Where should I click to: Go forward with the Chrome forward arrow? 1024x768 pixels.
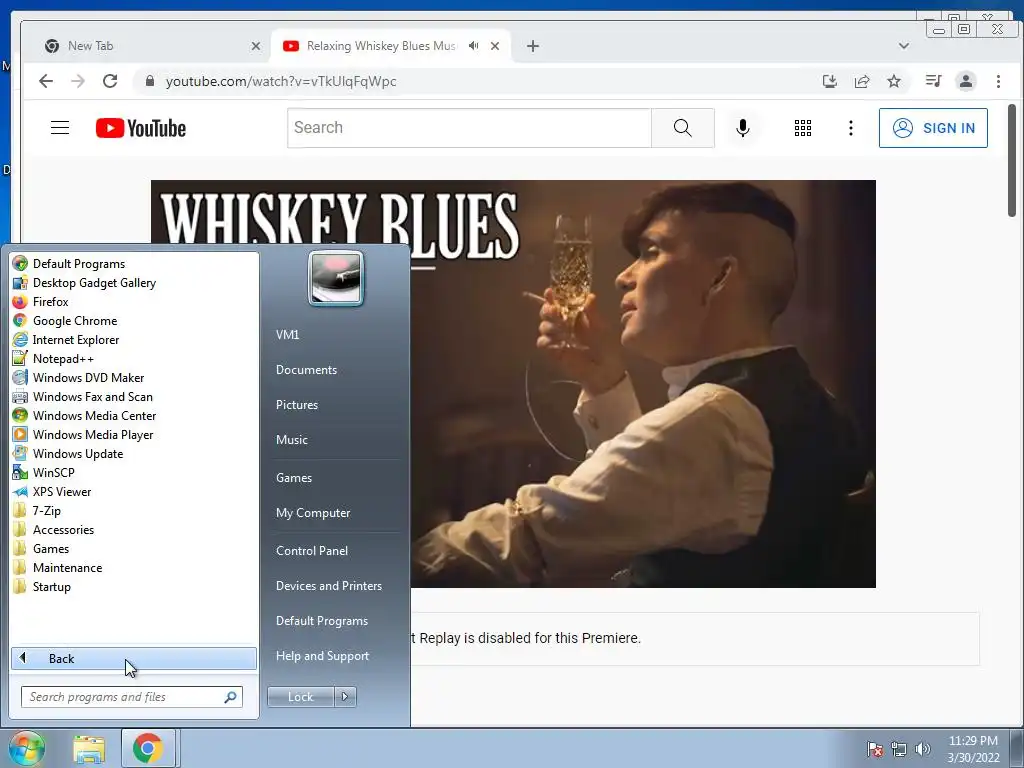(78, 81)
